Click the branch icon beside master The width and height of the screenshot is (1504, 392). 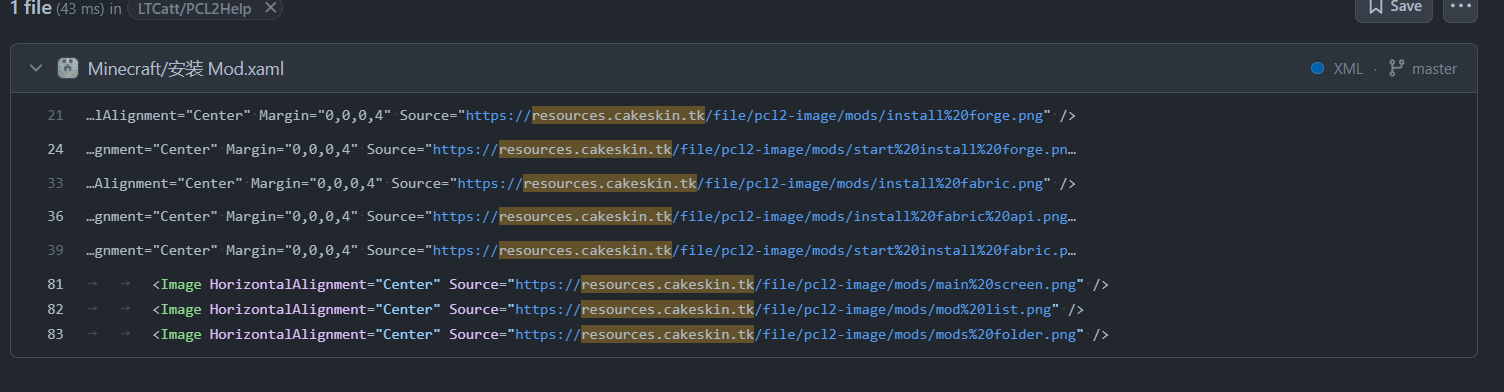[1396, 69]
